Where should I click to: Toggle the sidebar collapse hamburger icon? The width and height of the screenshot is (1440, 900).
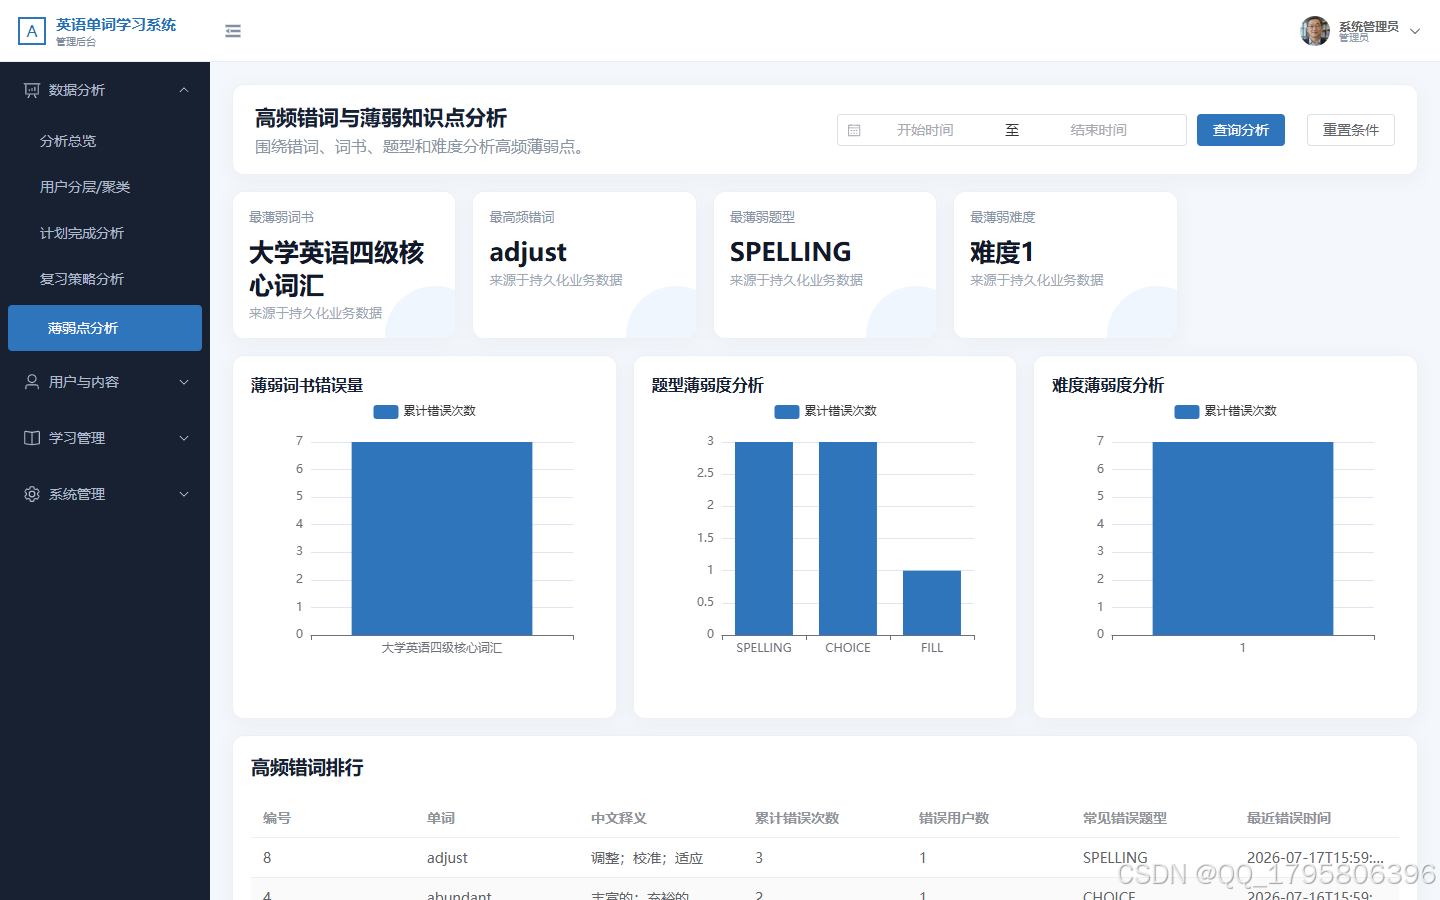(233, 31)
